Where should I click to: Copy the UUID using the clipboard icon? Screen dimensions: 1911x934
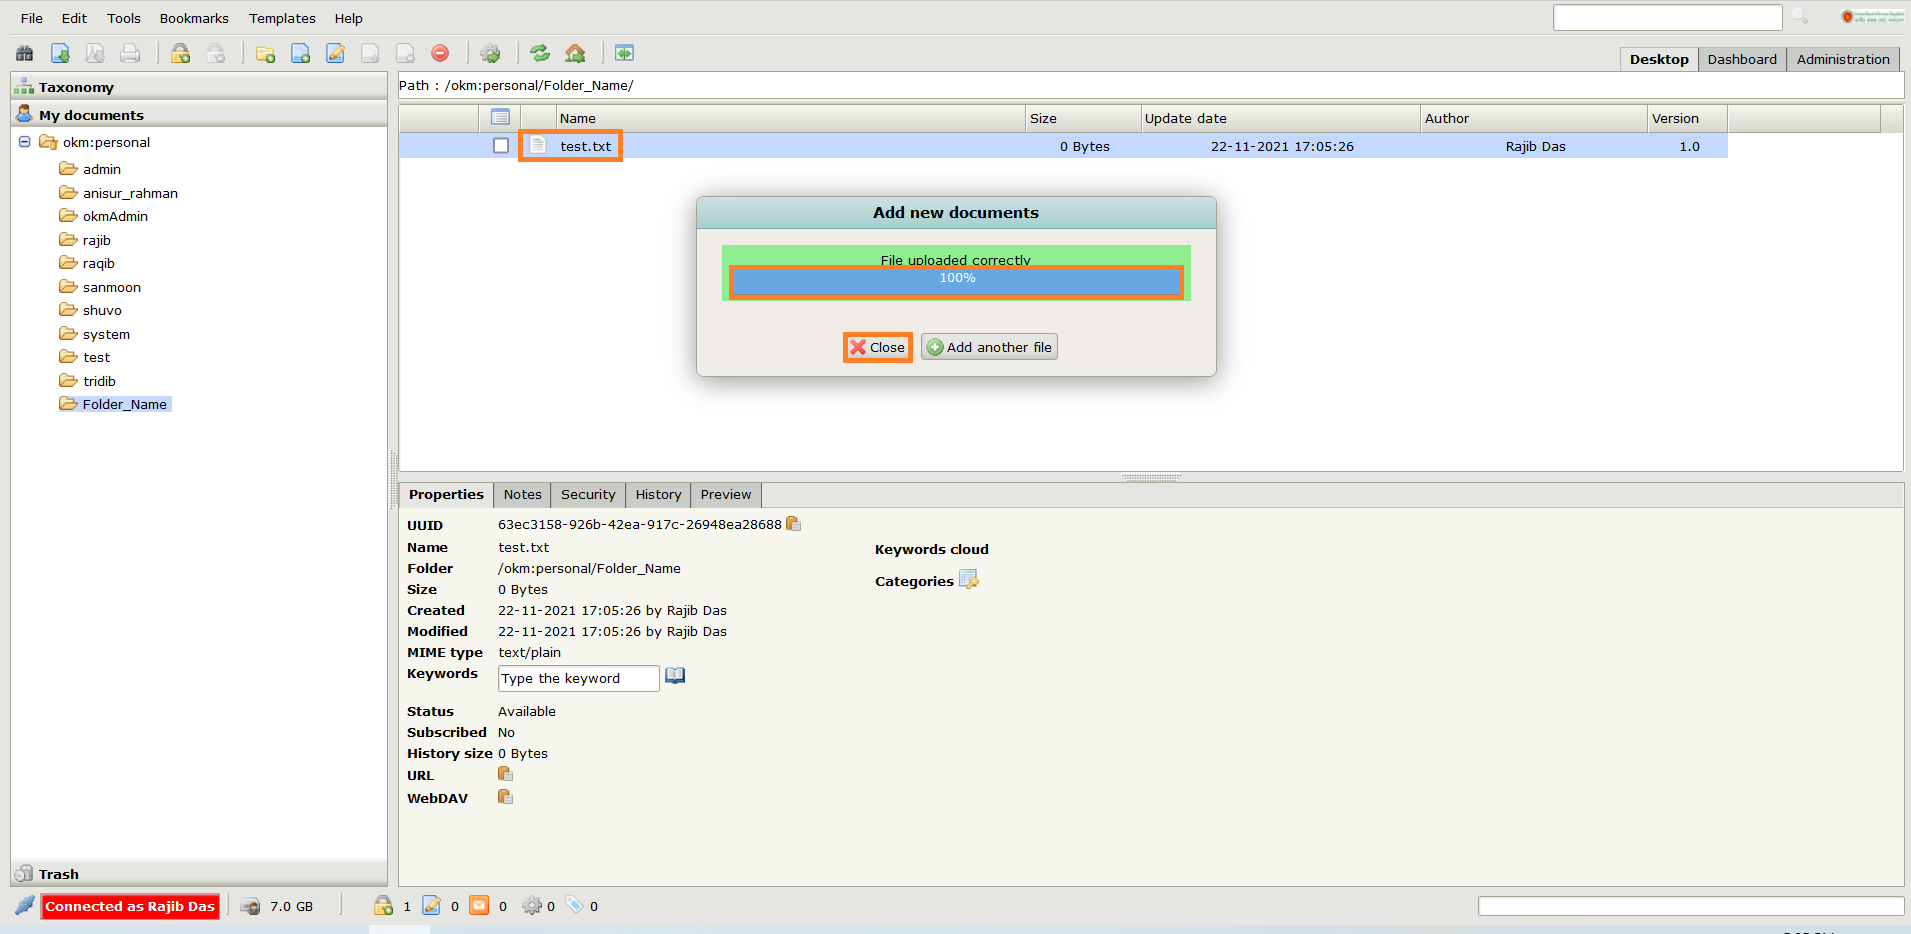(x=793, y=524)
